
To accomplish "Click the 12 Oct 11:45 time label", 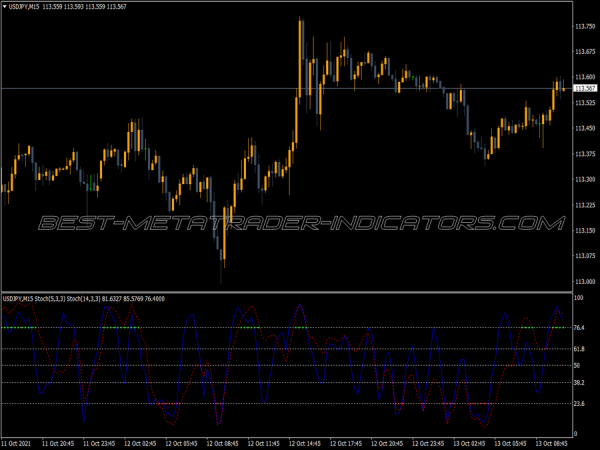I will pos(264,444).
